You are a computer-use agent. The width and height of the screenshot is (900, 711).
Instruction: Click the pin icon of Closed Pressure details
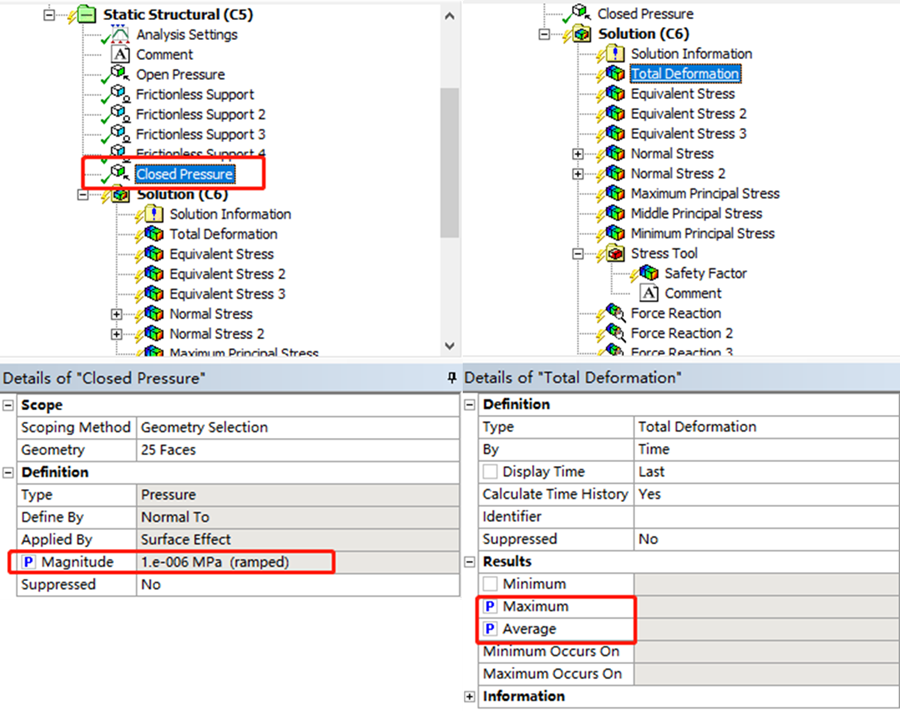click(x=452, y=378)
